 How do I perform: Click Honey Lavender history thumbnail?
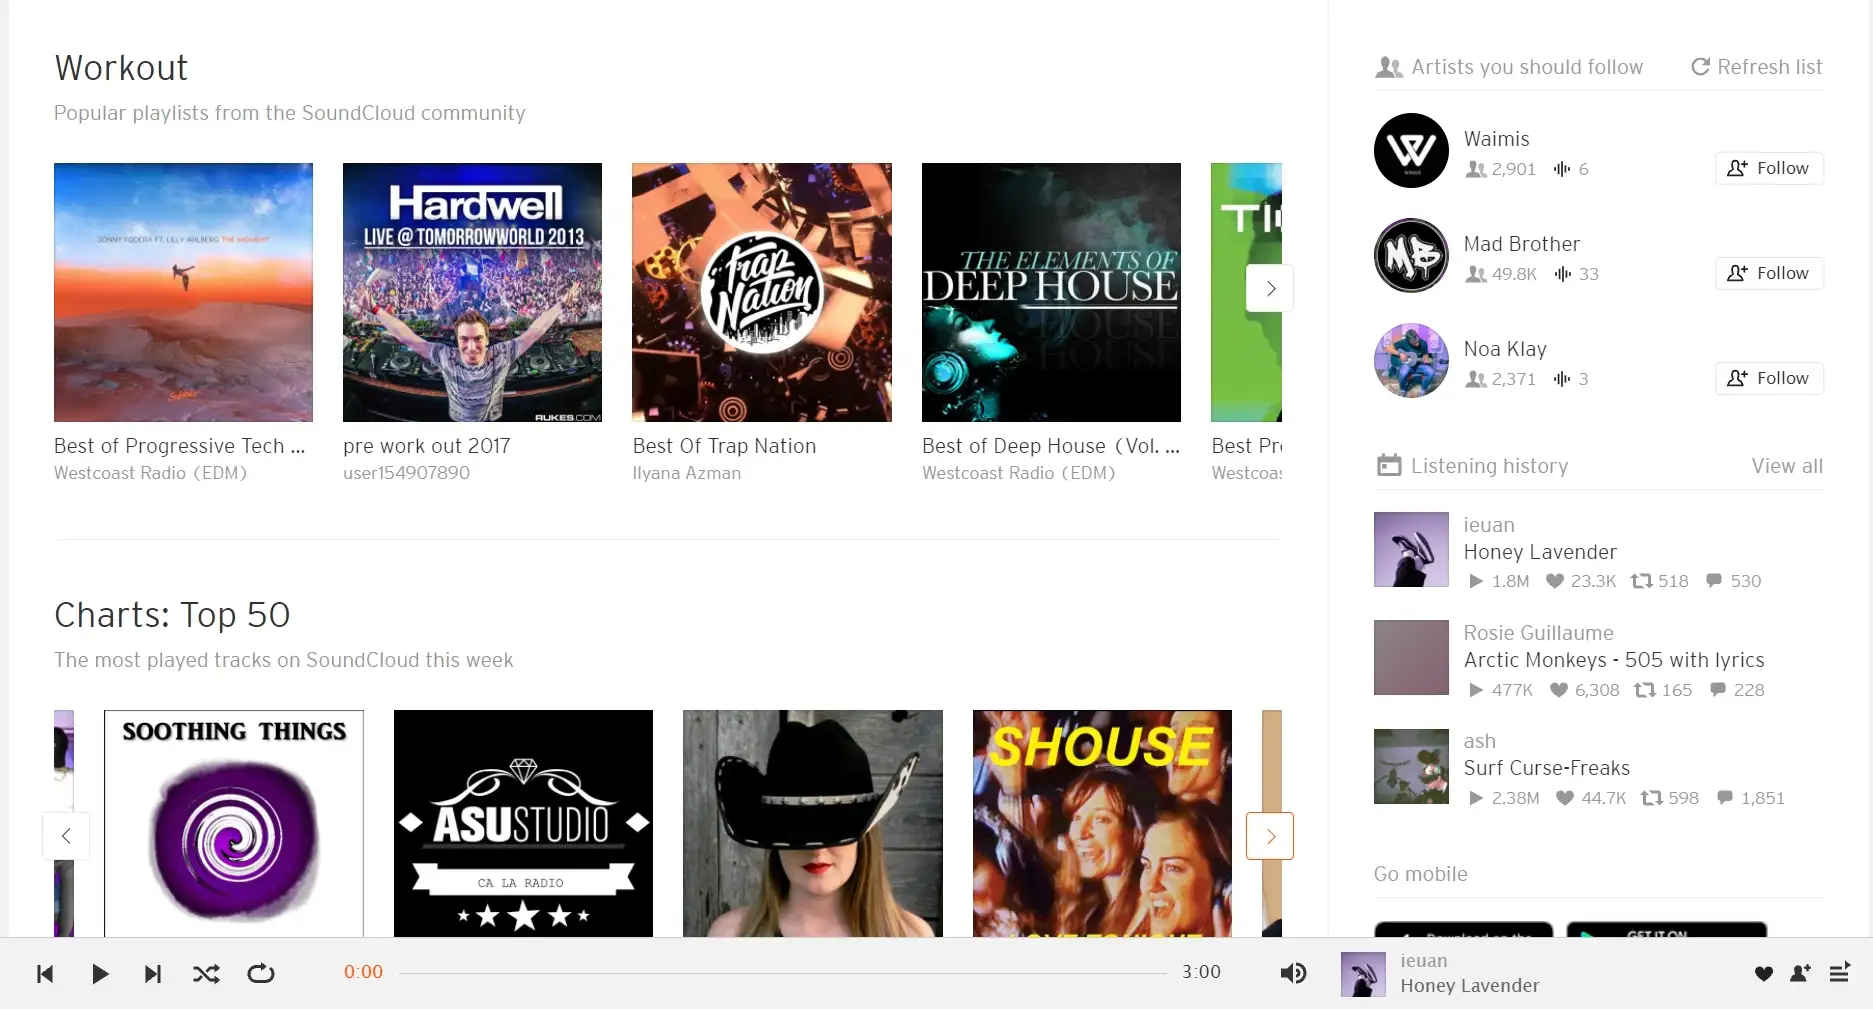pyautogui.click(x=1411, y=549)
